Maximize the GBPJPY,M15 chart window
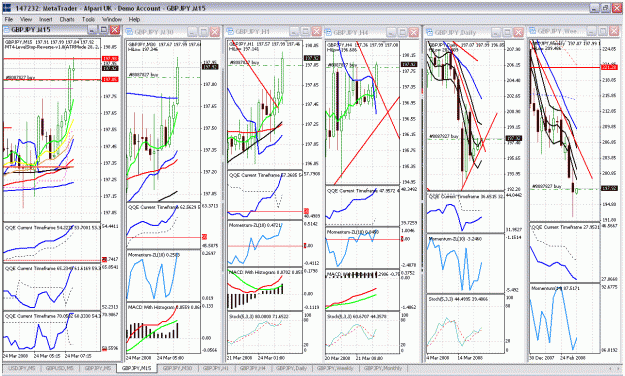 tap(104, 30)
